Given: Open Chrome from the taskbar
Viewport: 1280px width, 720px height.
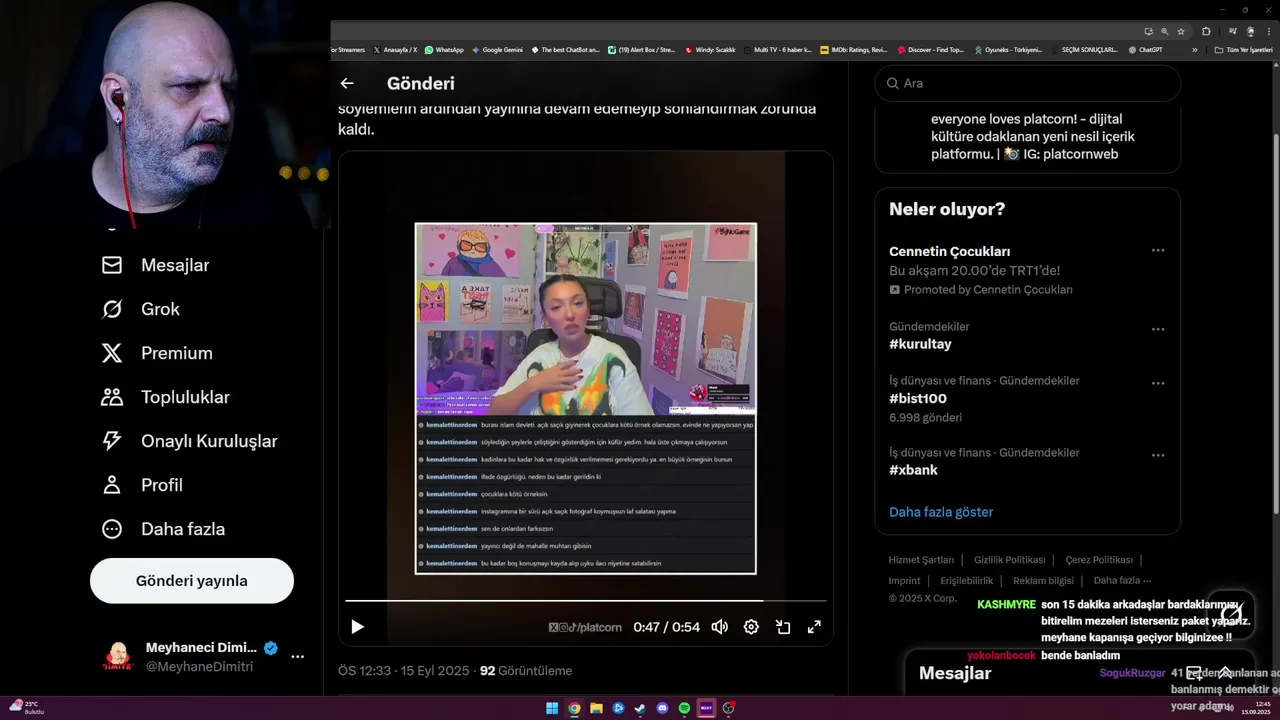Looking at the screenshot, I should tap(574, 708).
